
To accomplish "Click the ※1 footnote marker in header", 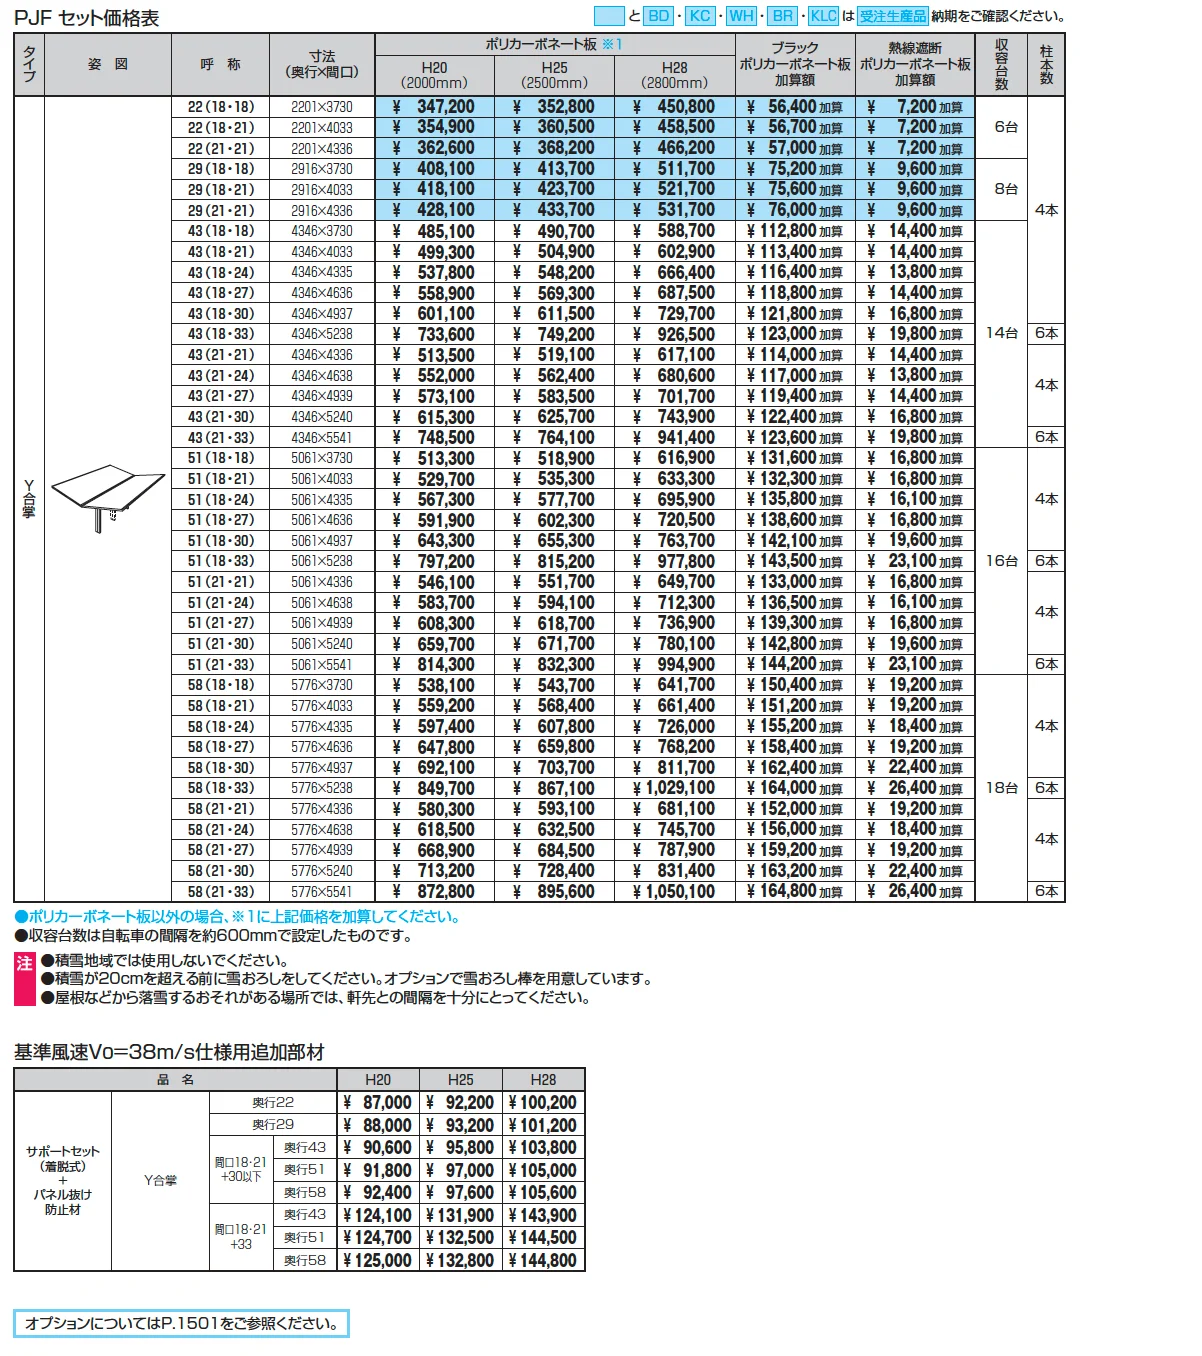I will [x=612, y=44].
